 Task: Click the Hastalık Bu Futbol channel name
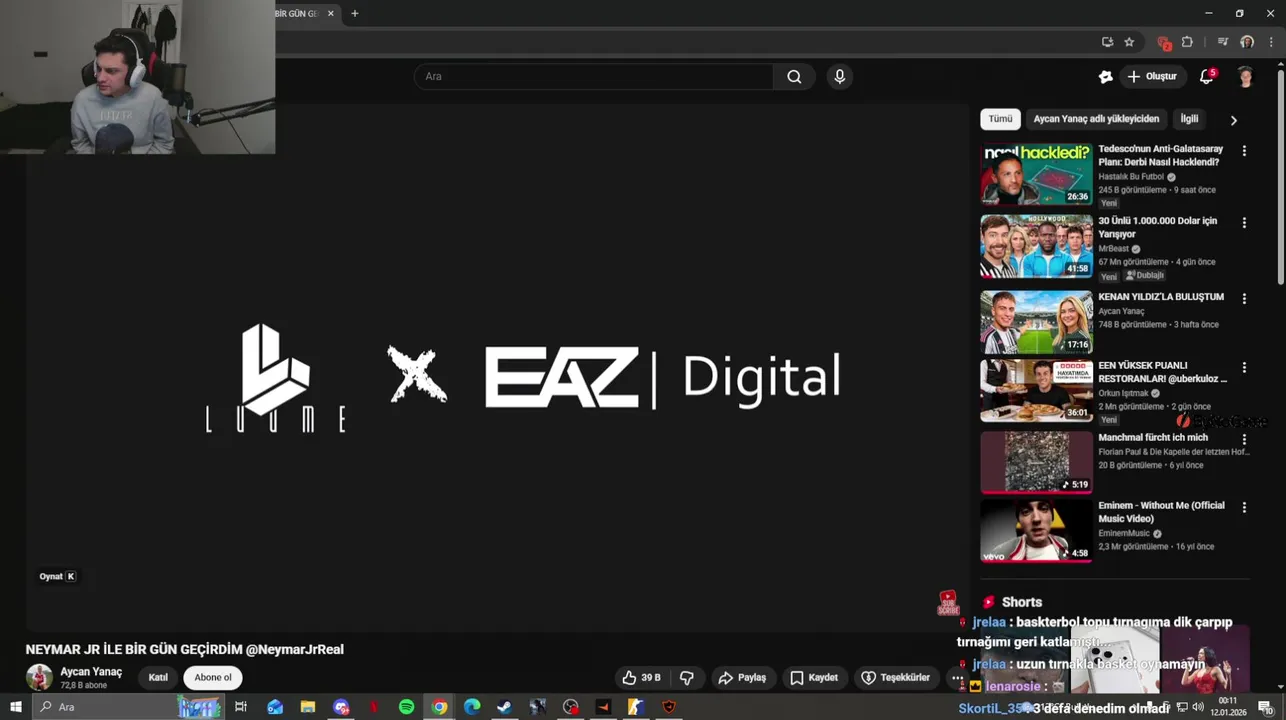tap(1131, 177)
